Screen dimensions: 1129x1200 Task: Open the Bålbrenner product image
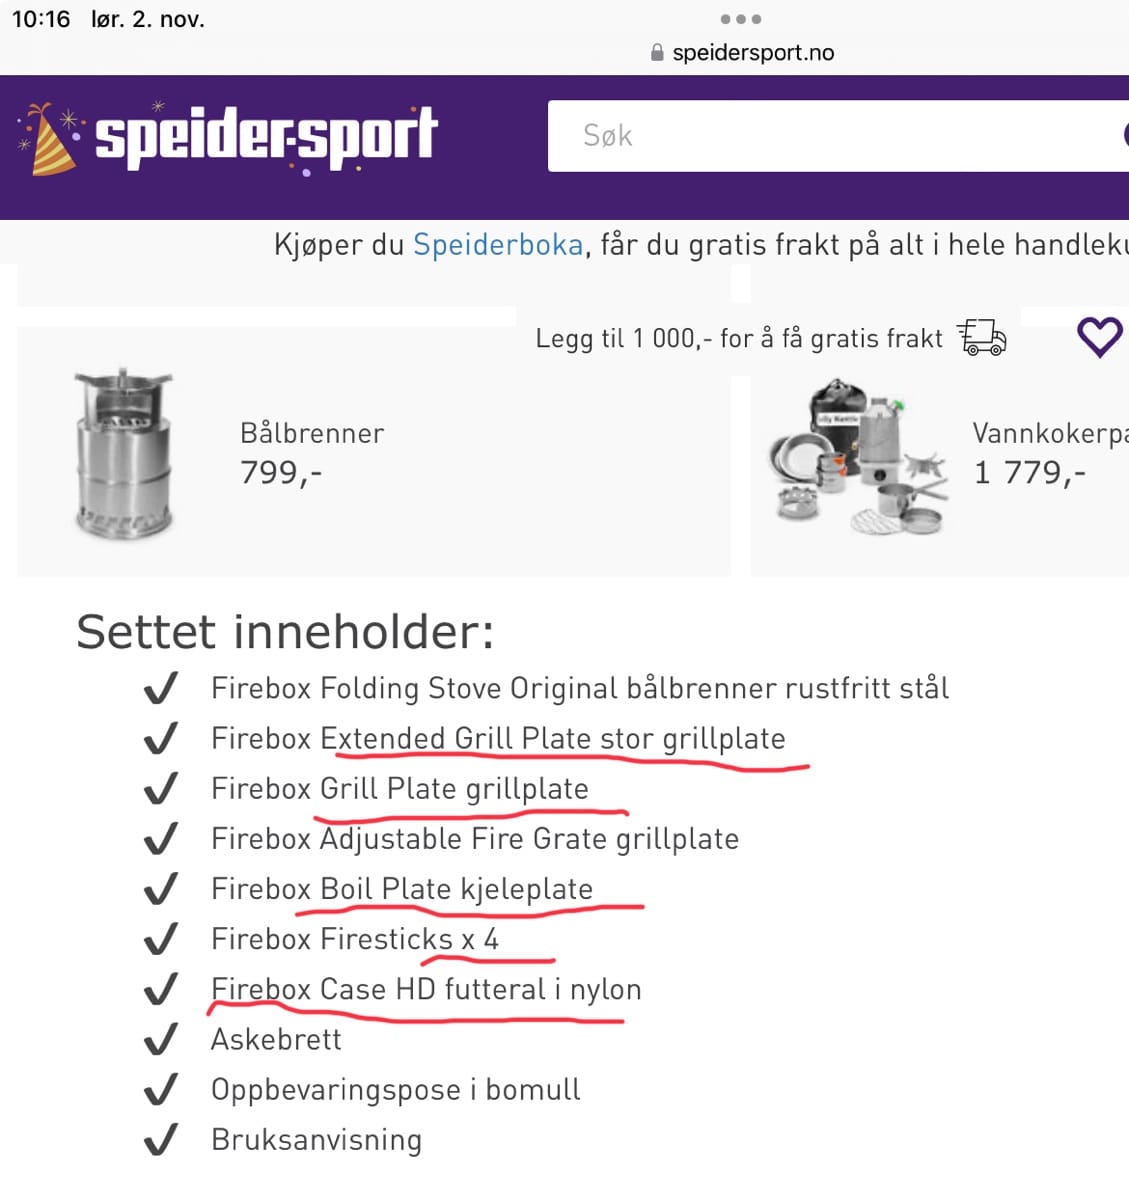(x=124, y=453)
